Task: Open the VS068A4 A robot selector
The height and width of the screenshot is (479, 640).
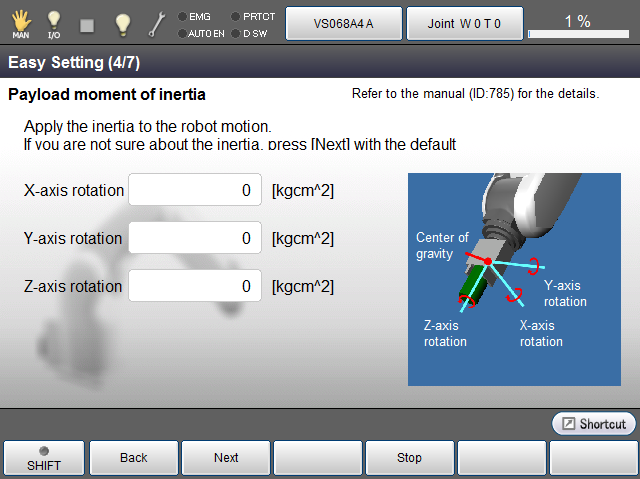Action: point(344,22)
